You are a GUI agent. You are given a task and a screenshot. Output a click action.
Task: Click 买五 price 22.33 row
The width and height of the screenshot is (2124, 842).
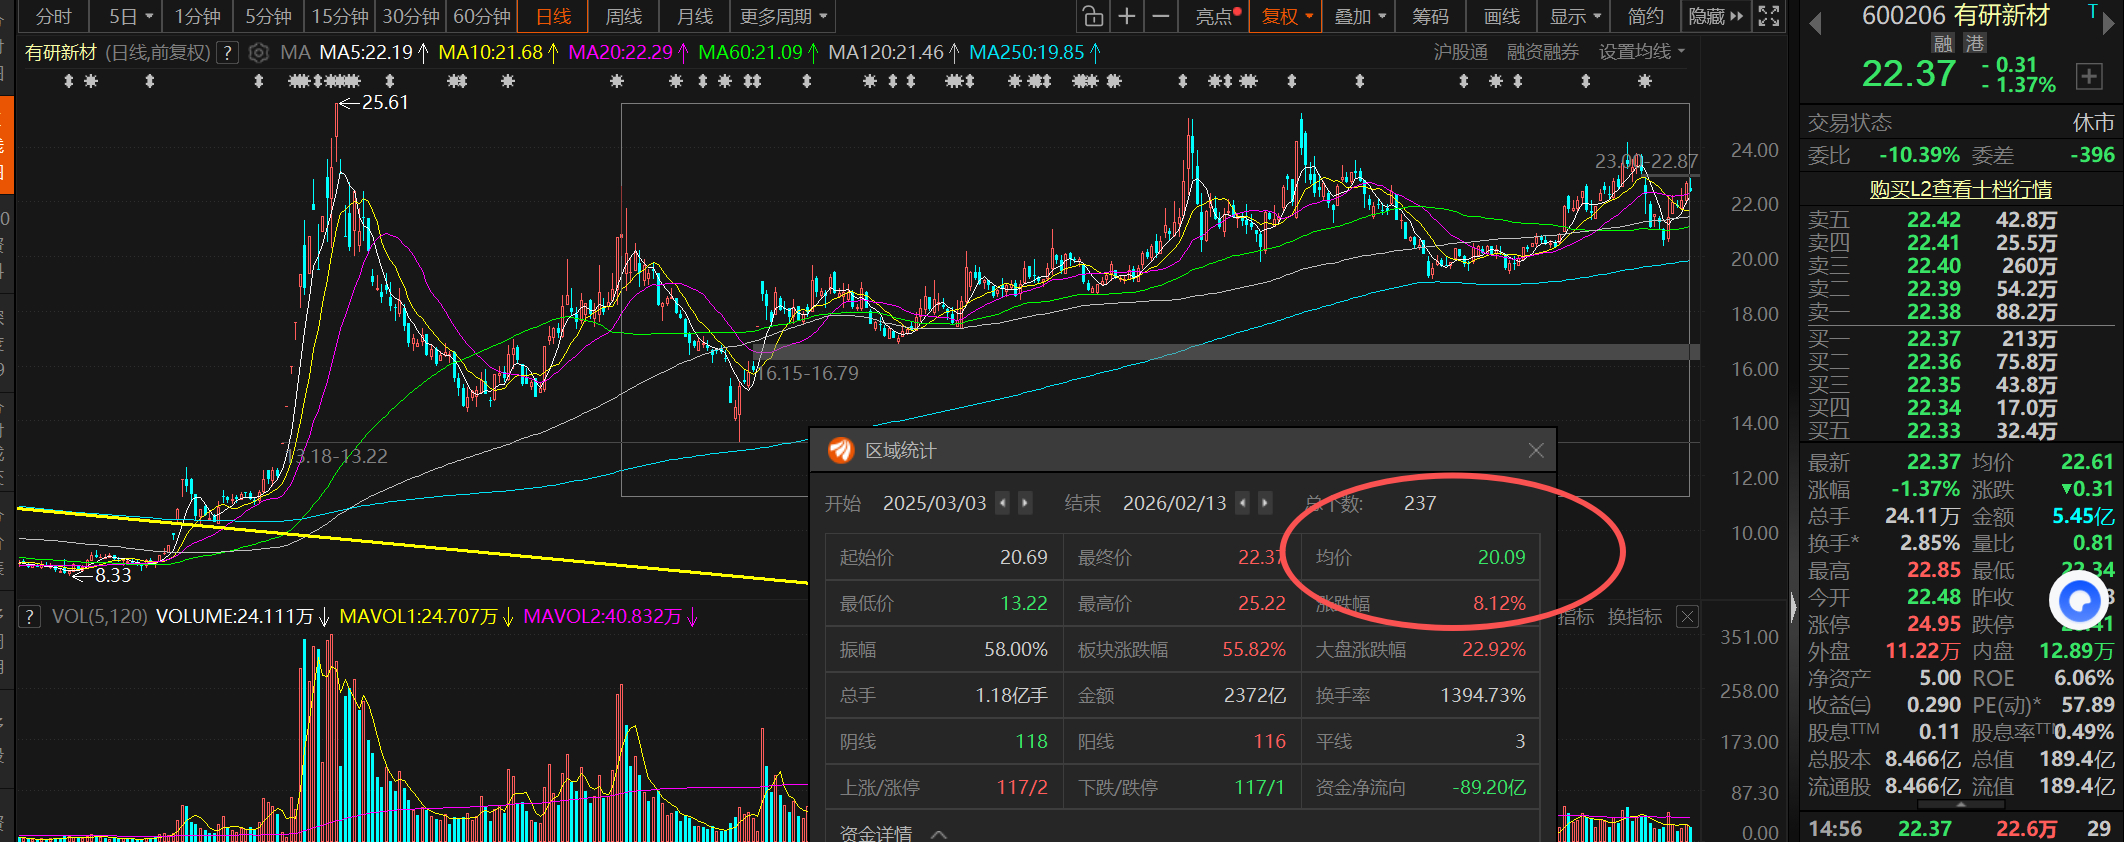(x=1961, y=431)
